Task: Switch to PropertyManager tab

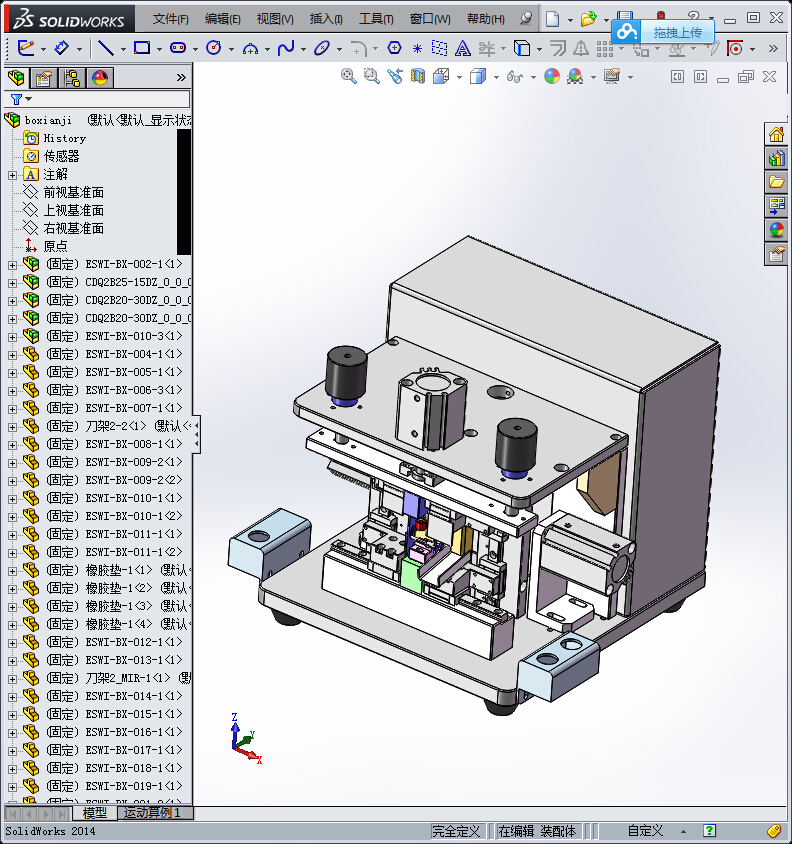Action: [44, 78]
